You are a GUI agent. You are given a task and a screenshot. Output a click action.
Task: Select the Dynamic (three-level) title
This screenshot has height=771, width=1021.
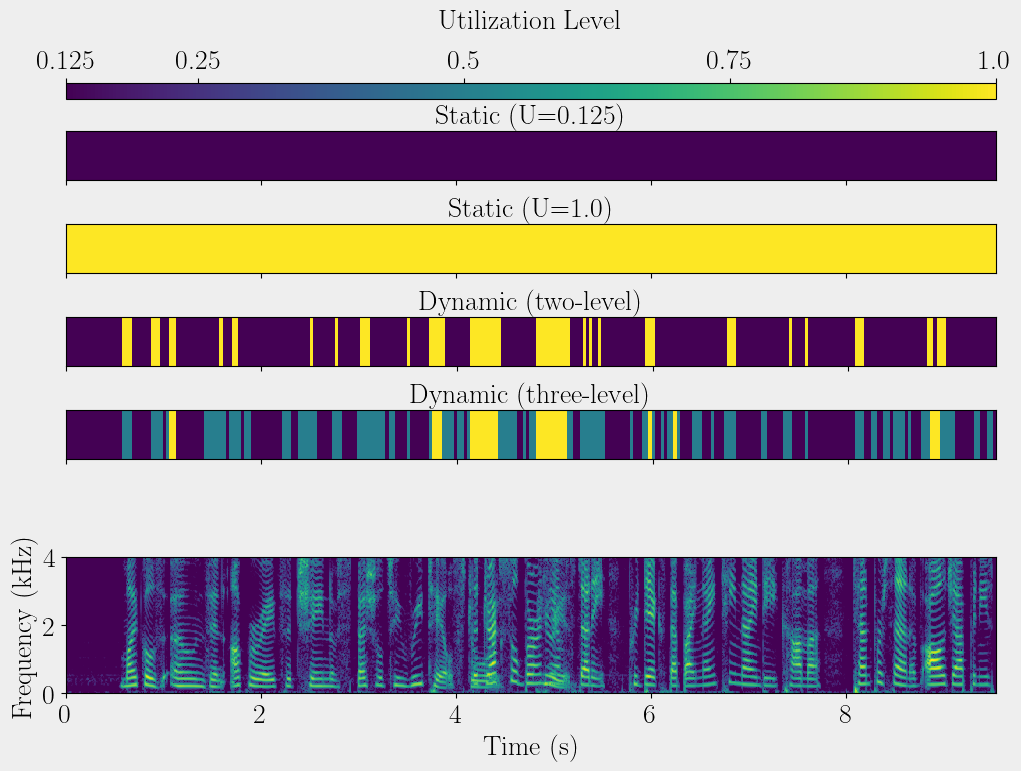(529, 395)
